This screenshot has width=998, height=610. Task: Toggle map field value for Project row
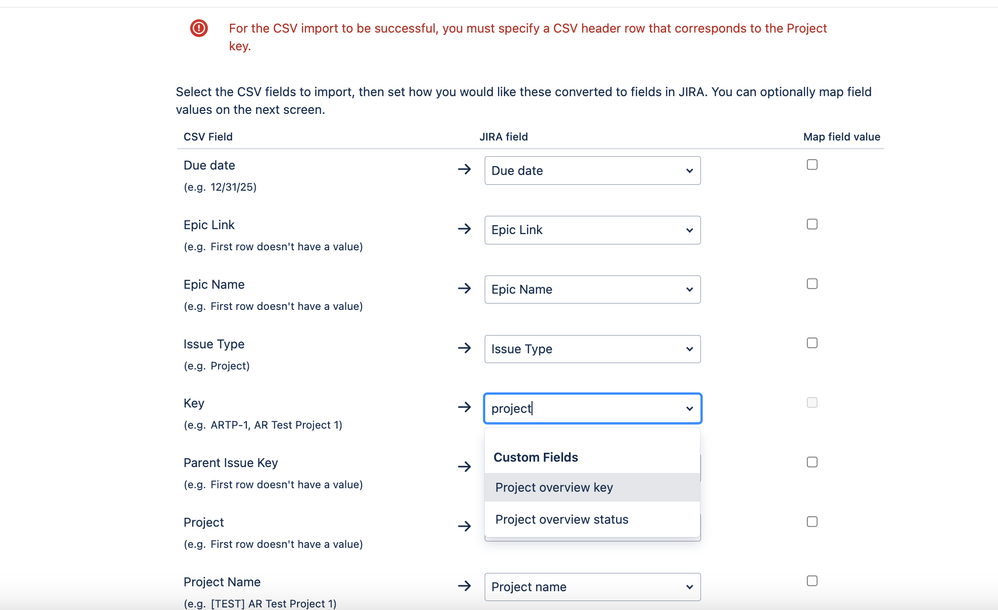coord(812,521)
